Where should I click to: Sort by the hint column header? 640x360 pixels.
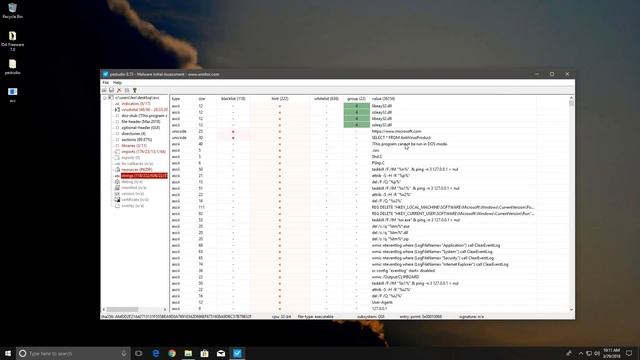[x=280, y=99]
